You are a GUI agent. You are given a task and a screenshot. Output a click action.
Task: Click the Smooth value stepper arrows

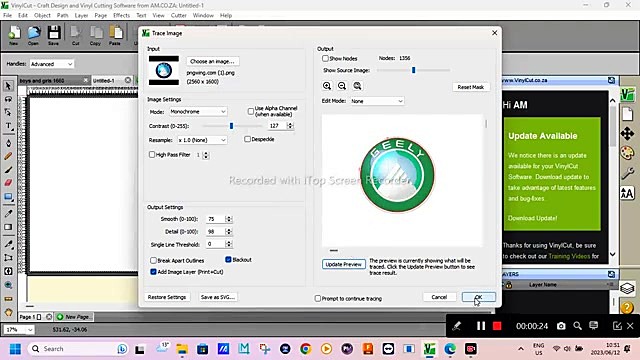coord(229,219)
